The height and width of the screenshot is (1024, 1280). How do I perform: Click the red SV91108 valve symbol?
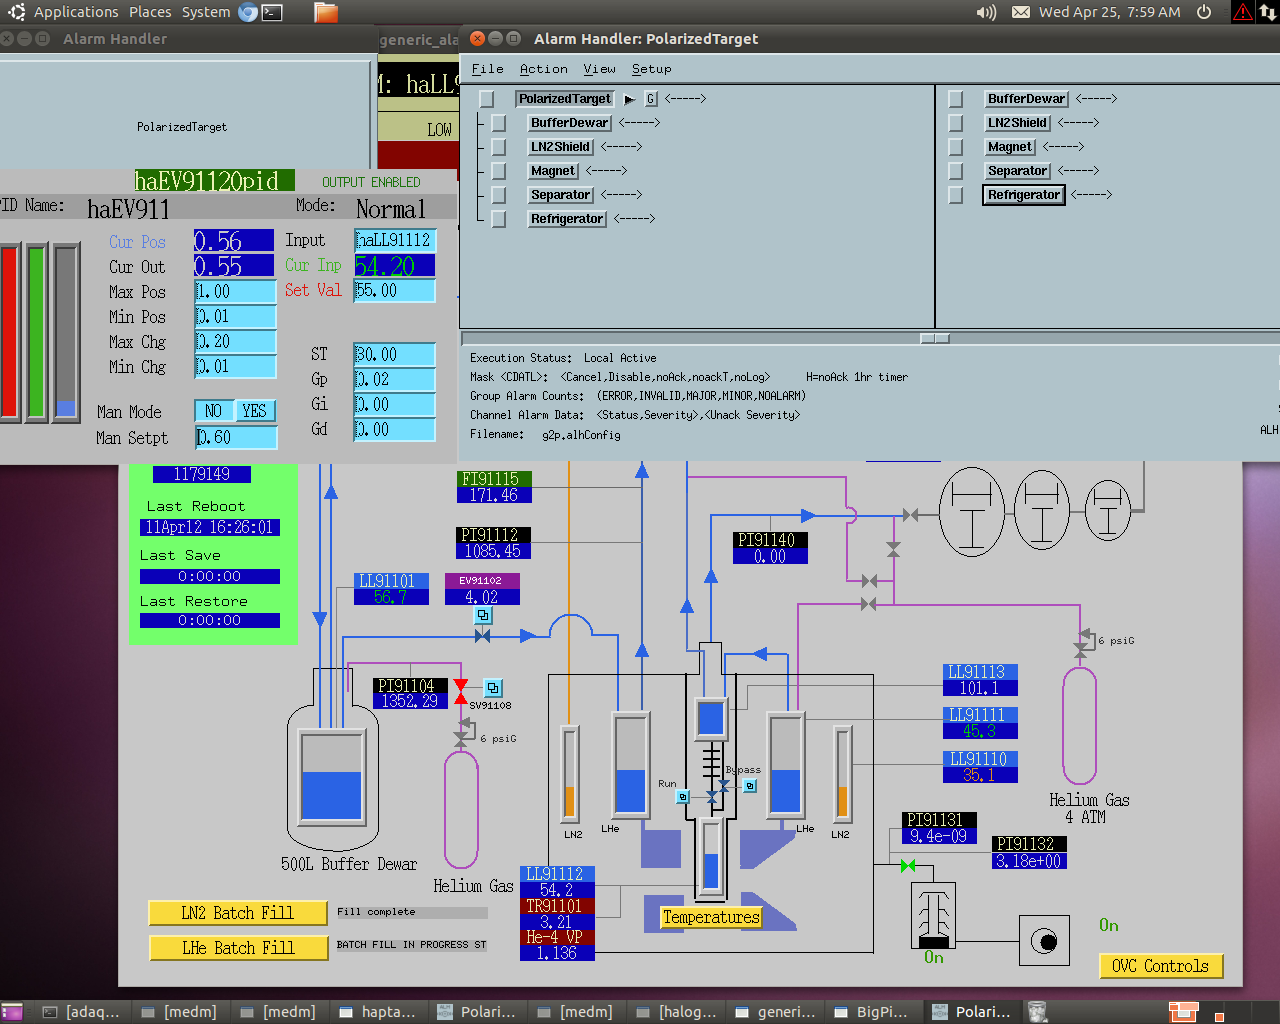point(460,691)
